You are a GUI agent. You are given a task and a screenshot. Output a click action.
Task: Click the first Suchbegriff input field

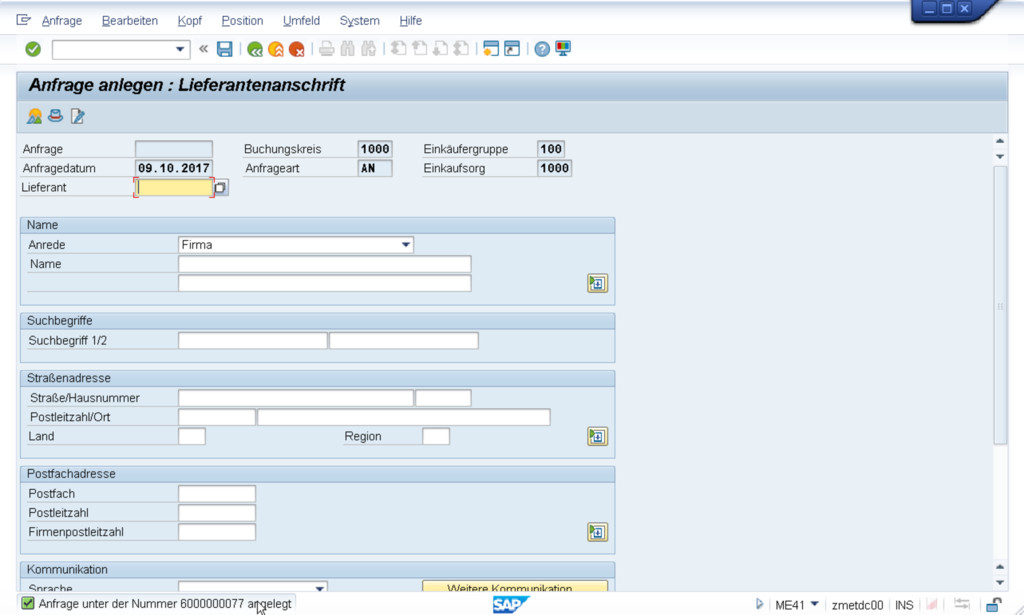coord(252,340)
